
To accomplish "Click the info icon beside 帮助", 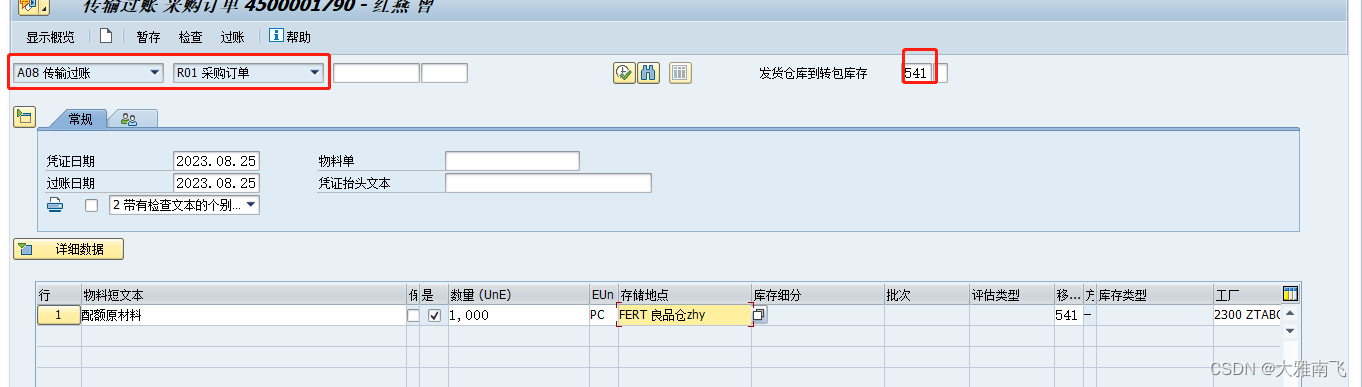I will point(277,36).
